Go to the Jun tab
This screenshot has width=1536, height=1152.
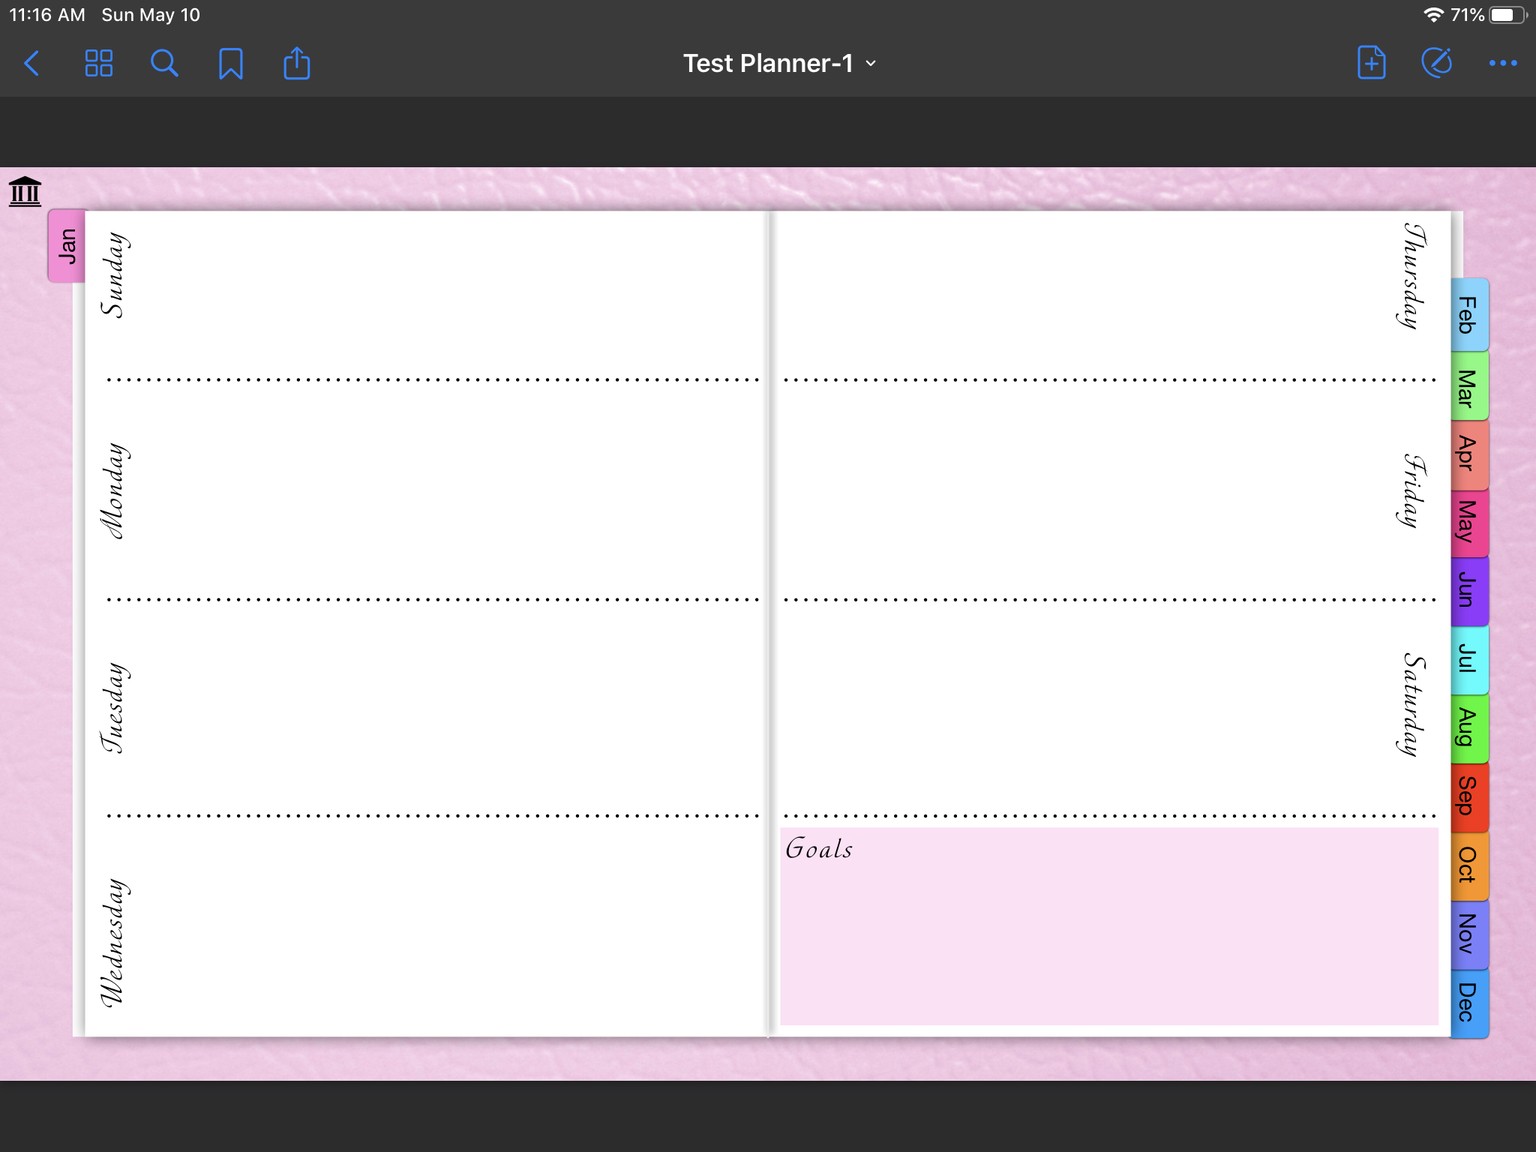(1469, 591)
